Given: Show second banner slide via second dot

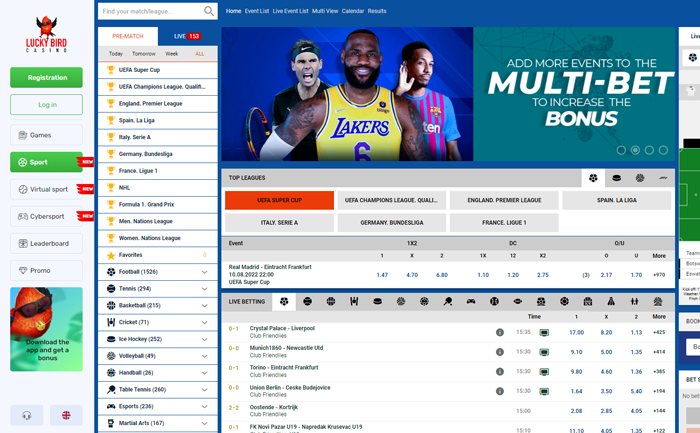Looking at the screenshot, I should pyautogui.click(x=635, y=150).
